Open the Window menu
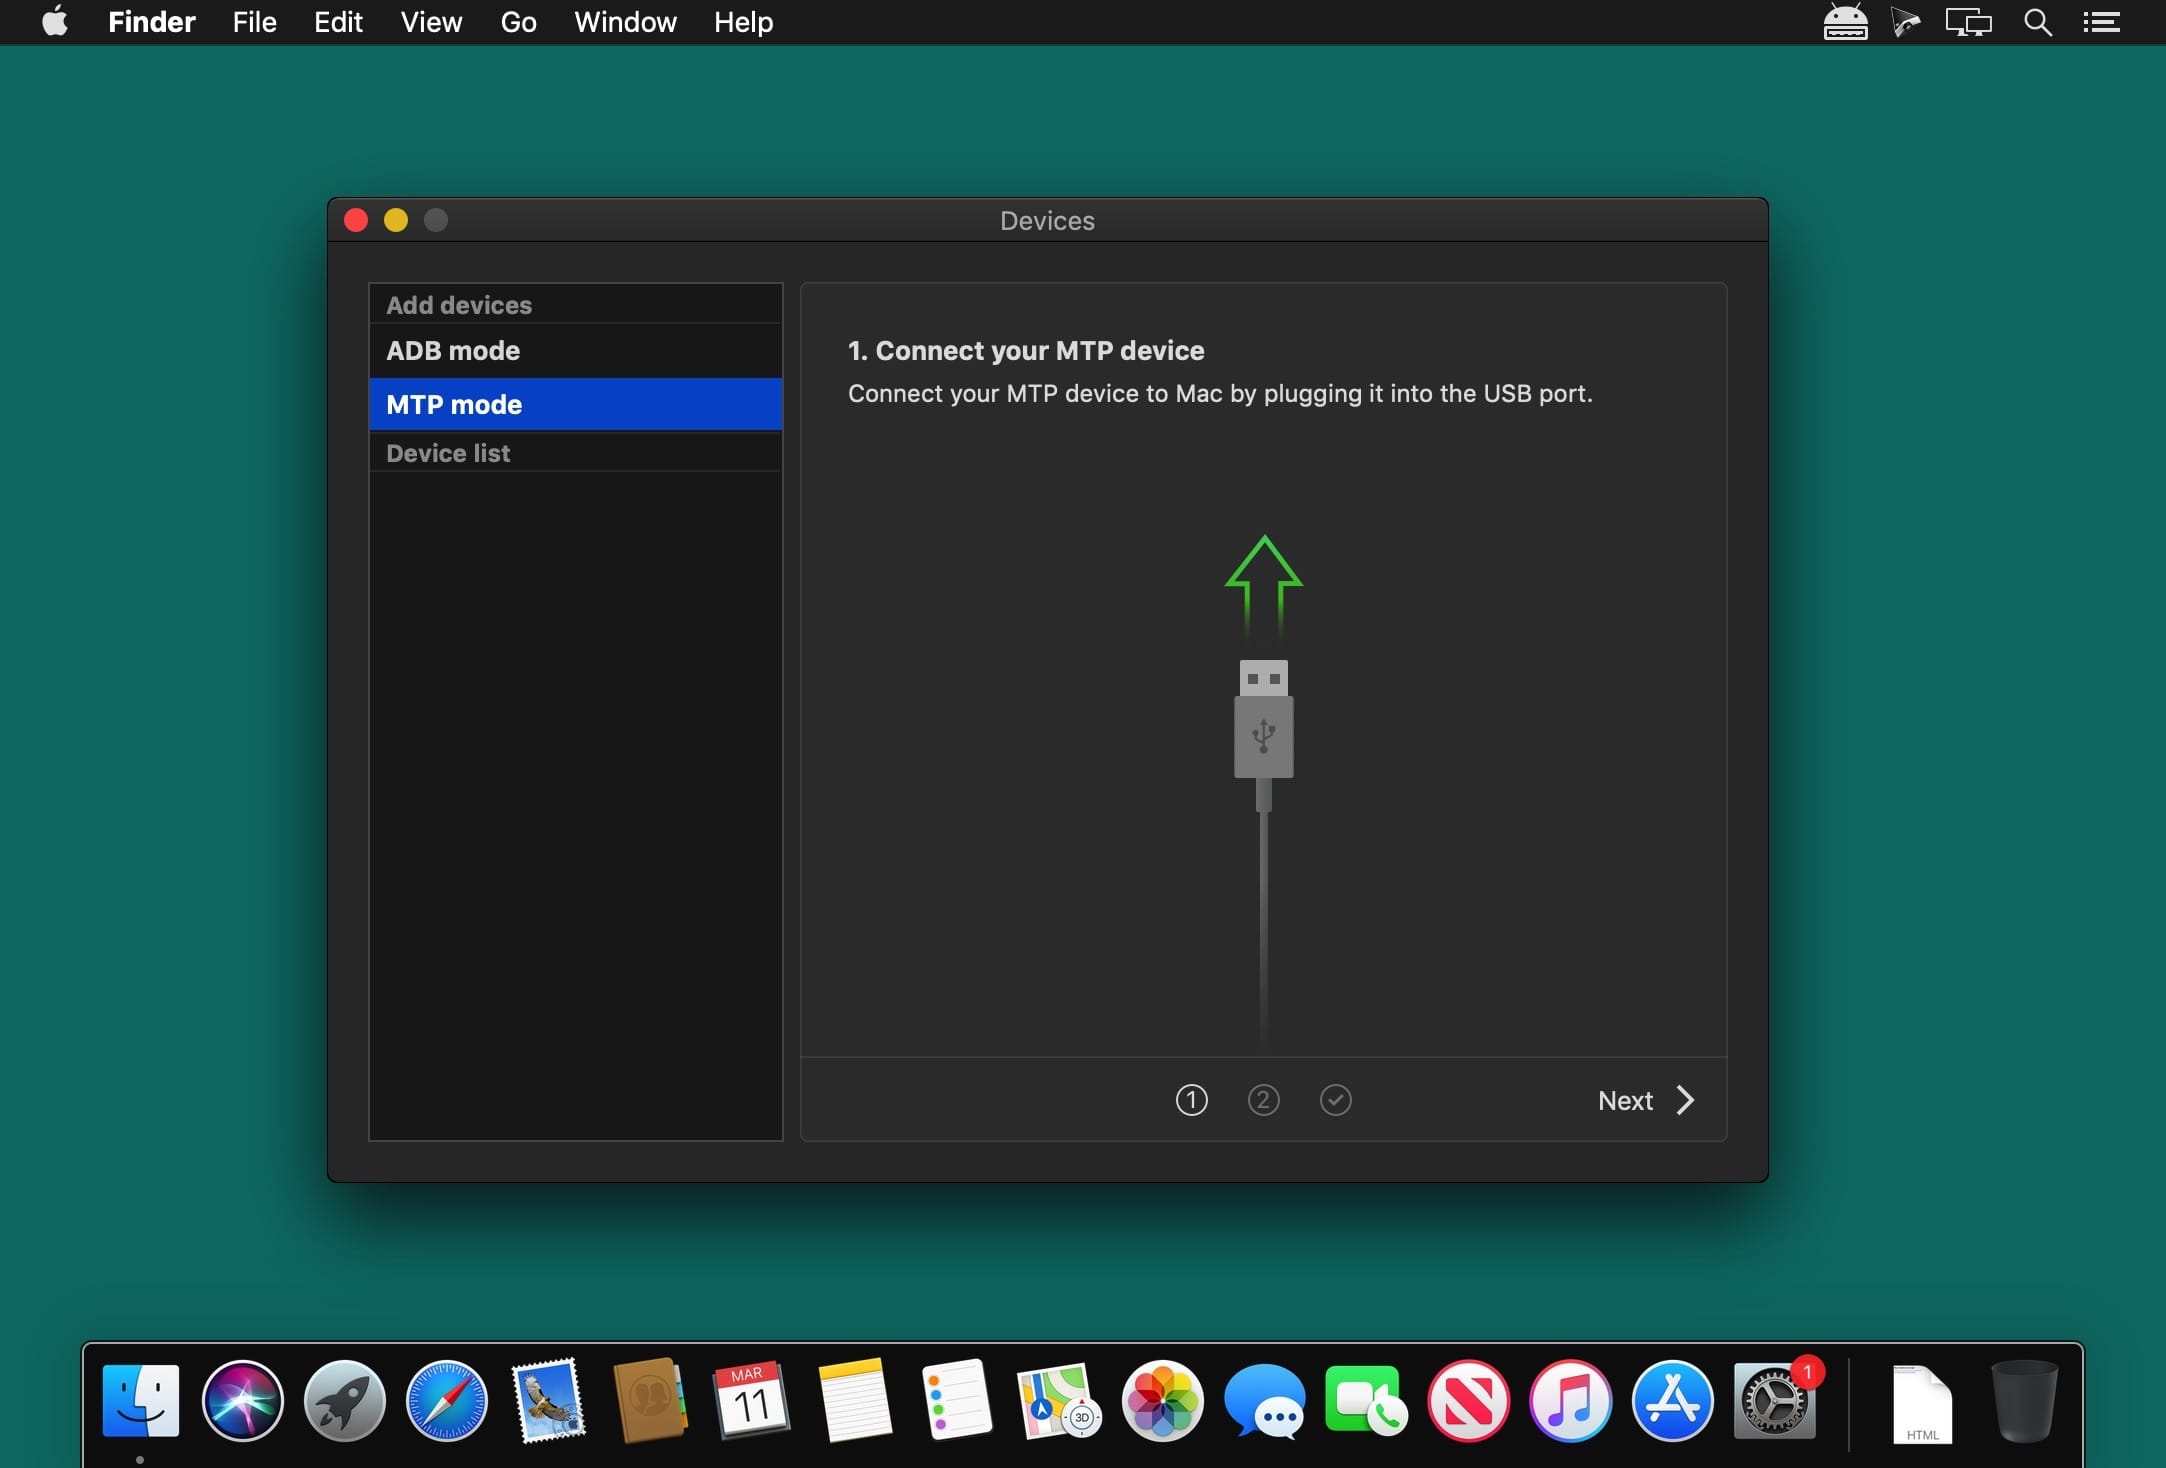The width and height of the screenshot is (2166, 1468). (625, 22)
